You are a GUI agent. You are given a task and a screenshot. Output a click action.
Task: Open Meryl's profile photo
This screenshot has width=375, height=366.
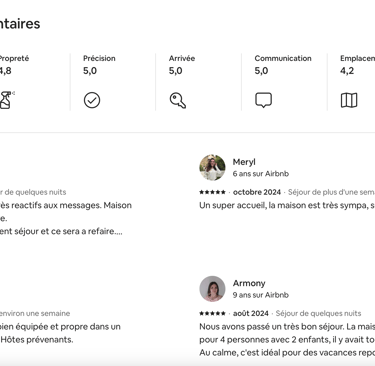point(212,167)
